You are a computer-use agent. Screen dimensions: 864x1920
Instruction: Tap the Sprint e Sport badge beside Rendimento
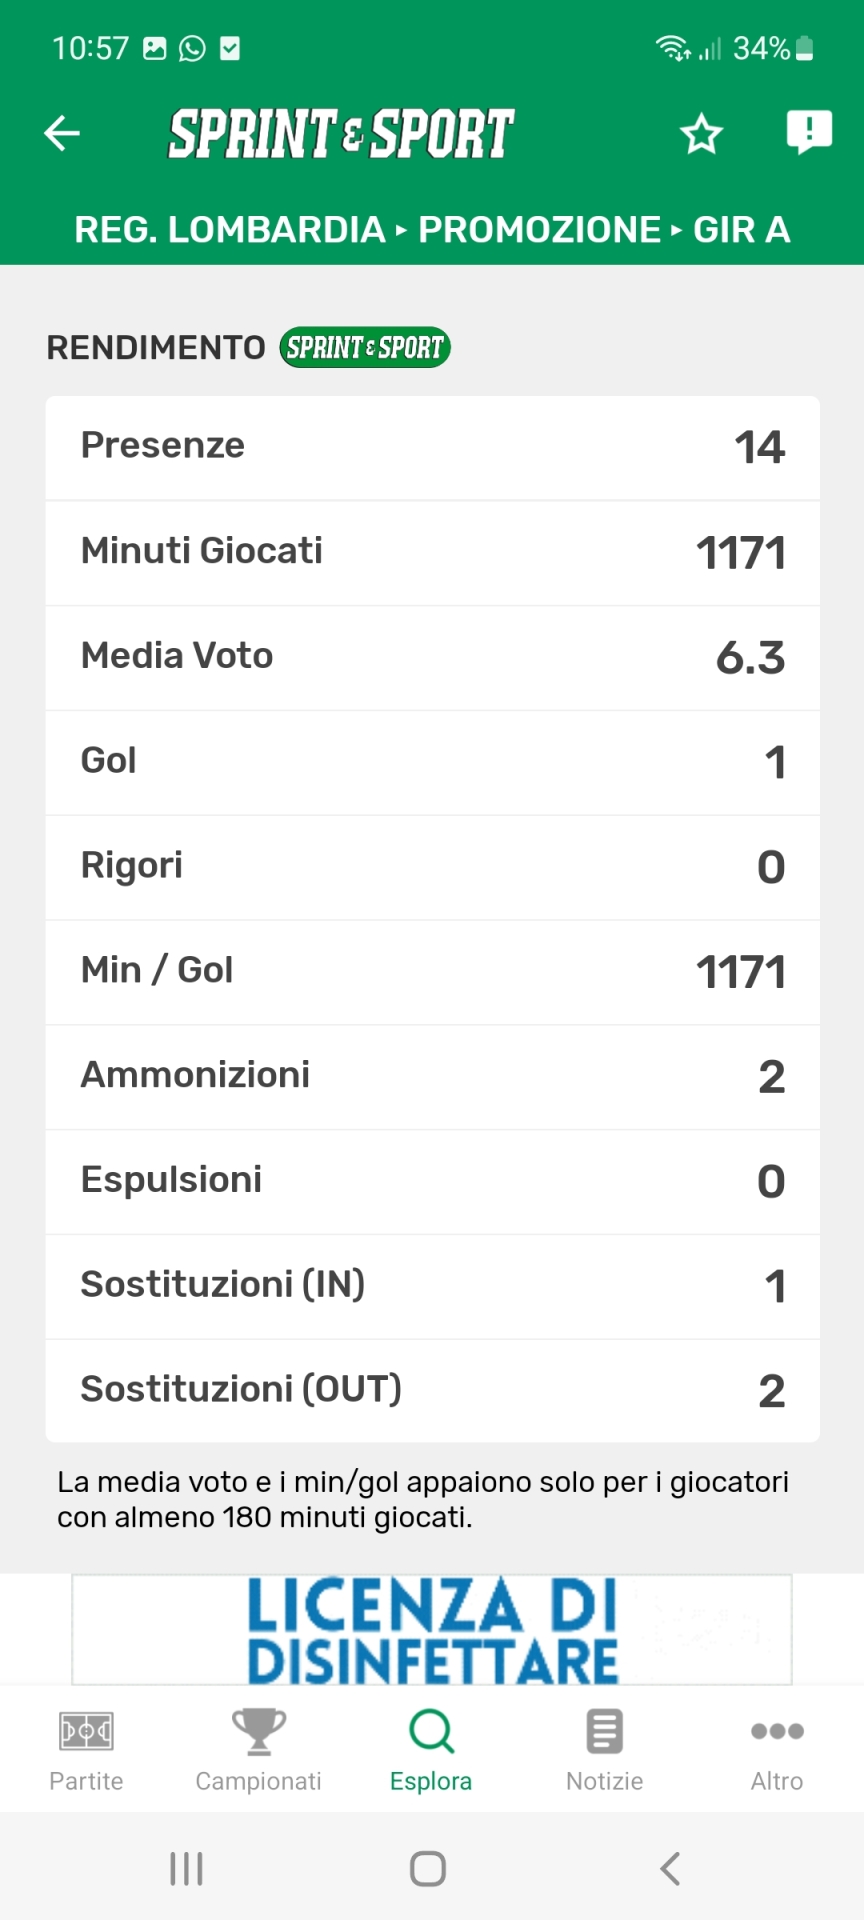click(x=365, y=348)
